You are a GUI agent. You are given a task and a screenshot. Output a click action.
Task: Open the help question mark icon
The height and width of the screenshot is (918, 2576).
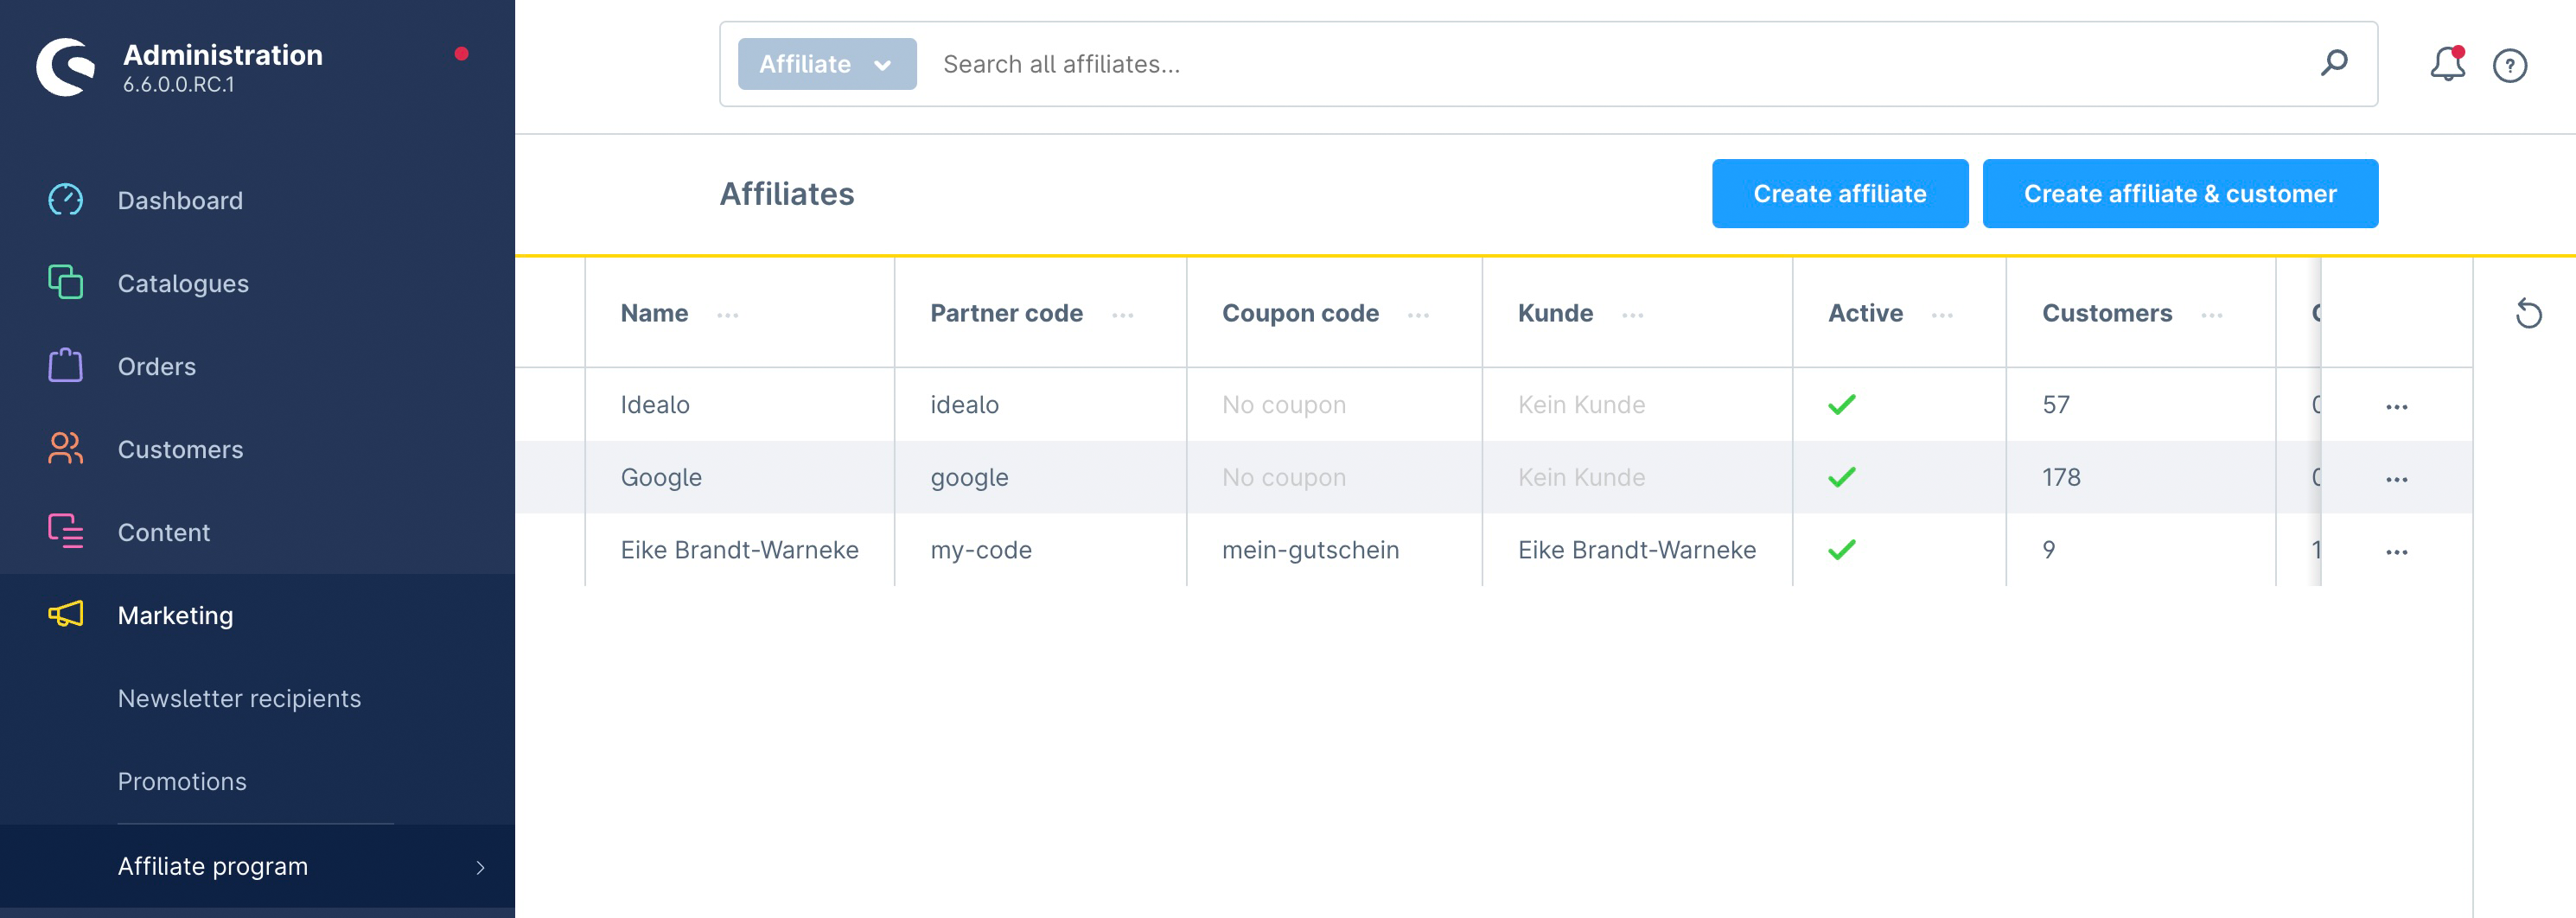click(x=2509, y=66)
